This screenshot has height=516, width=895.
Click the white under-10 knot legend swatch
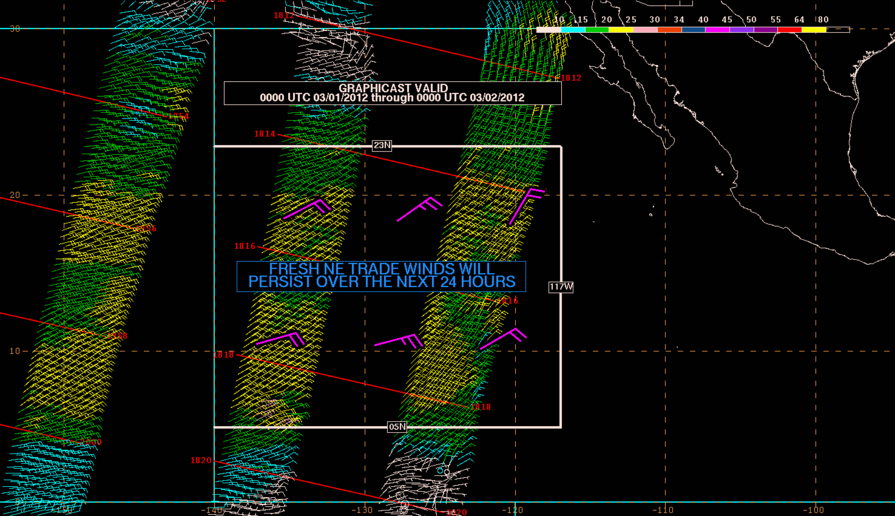click(x=549, y=30)
